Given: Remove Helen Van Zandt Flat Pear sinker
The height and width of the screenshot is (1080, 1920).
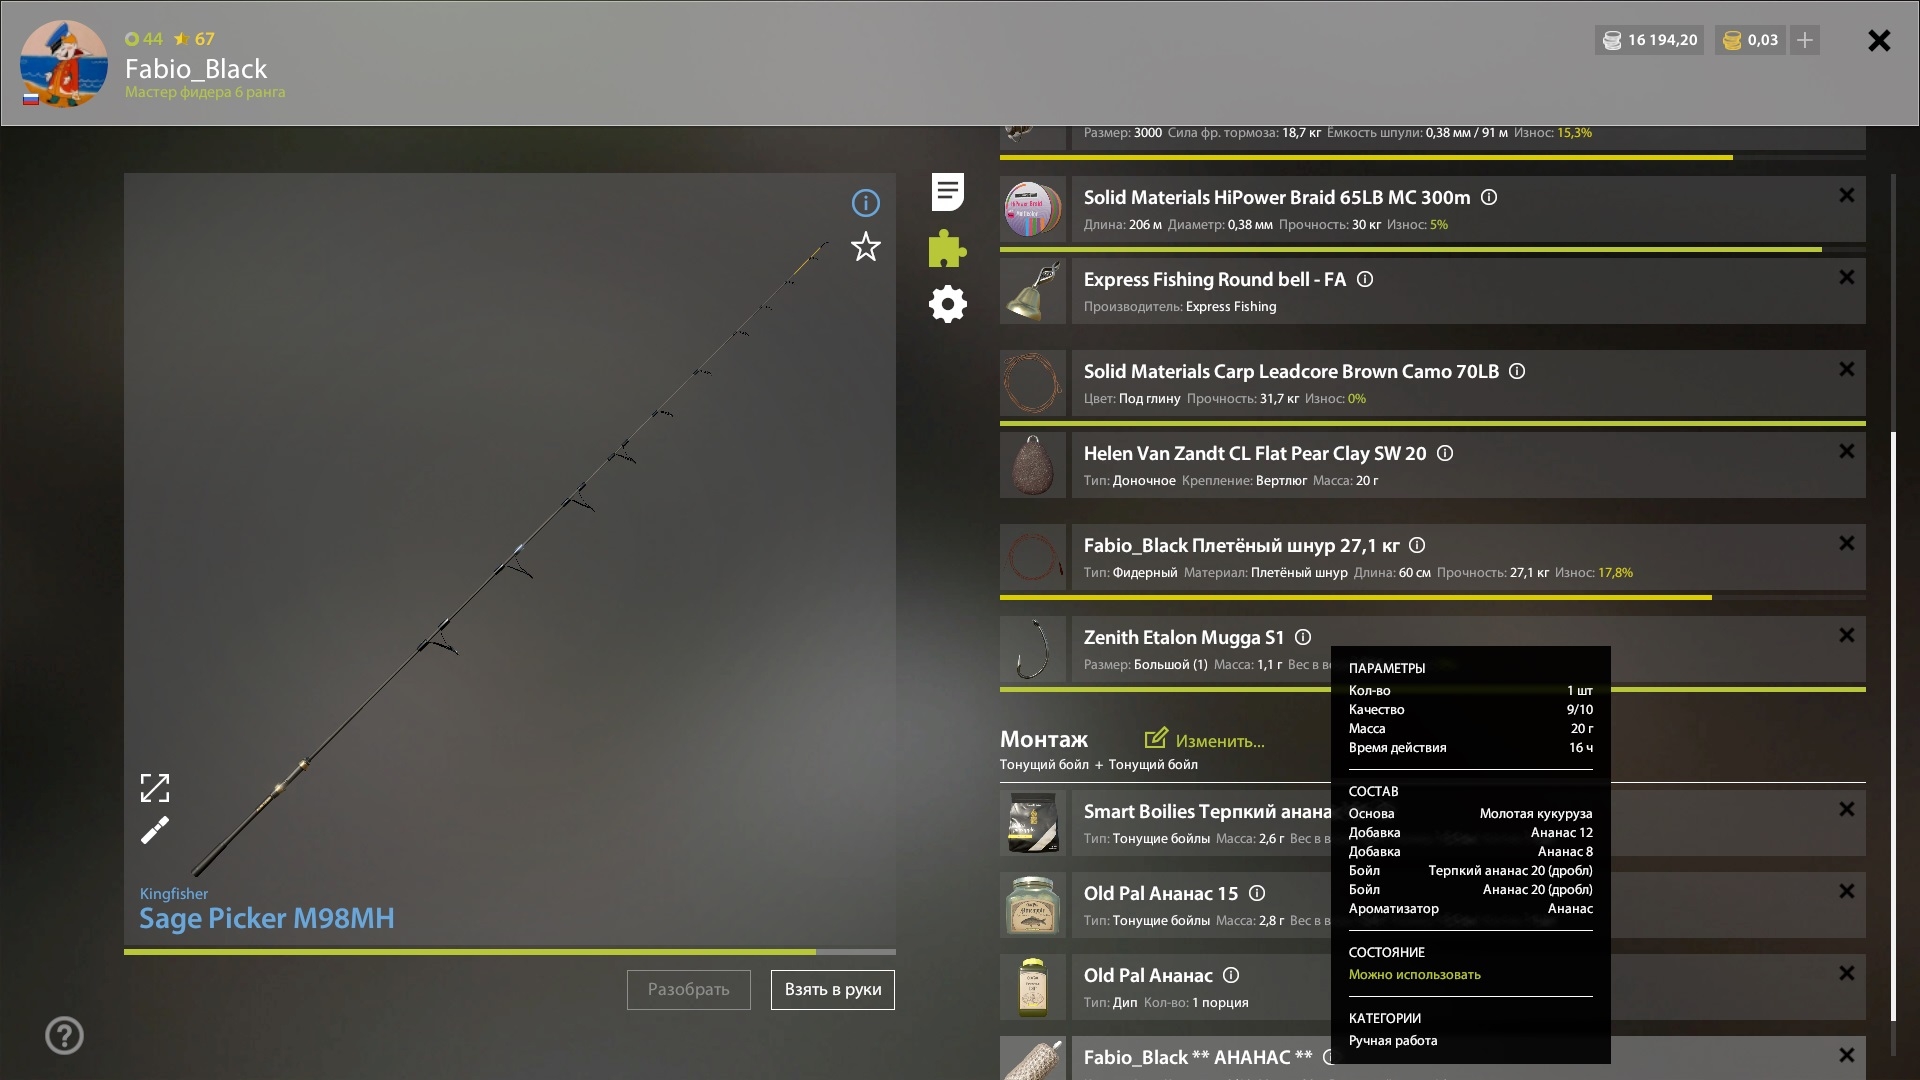Looking at the screenshot, I should 1846,452.
